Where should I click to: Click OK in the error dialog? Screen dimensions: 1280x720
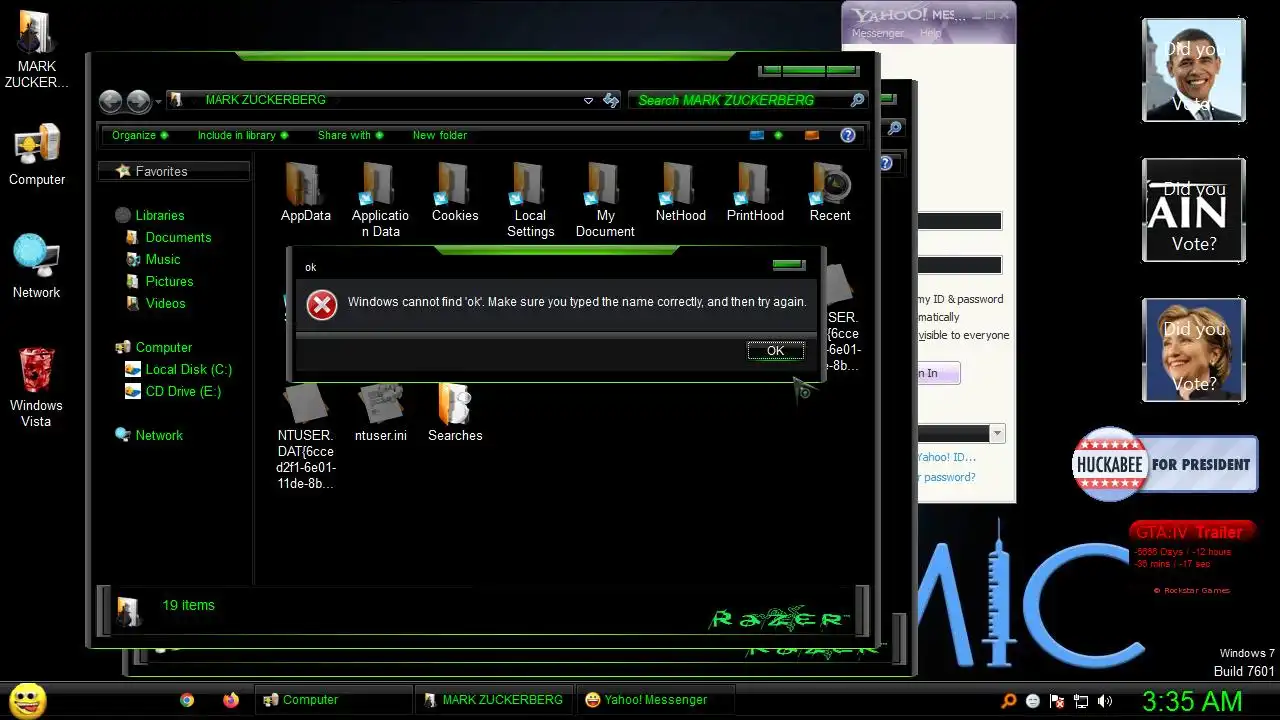pyautogui.click(x=775, y=351)
